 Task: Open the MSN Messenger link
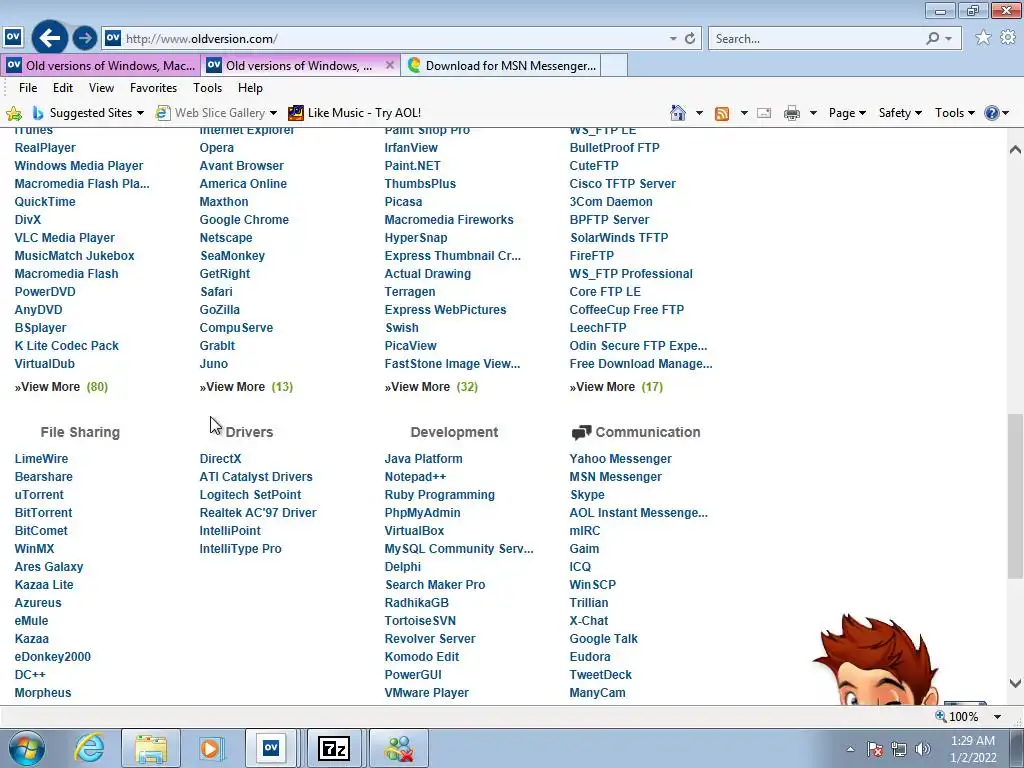point(615,477)
